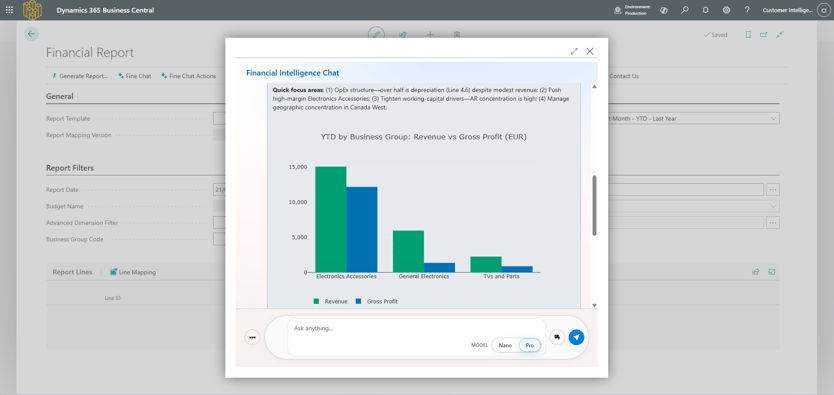Image resolution: width=834 pixels, height=395 pixels.
Task: Click the Business Group Code label
Action: pyautogui.click(x=74, y=239)
